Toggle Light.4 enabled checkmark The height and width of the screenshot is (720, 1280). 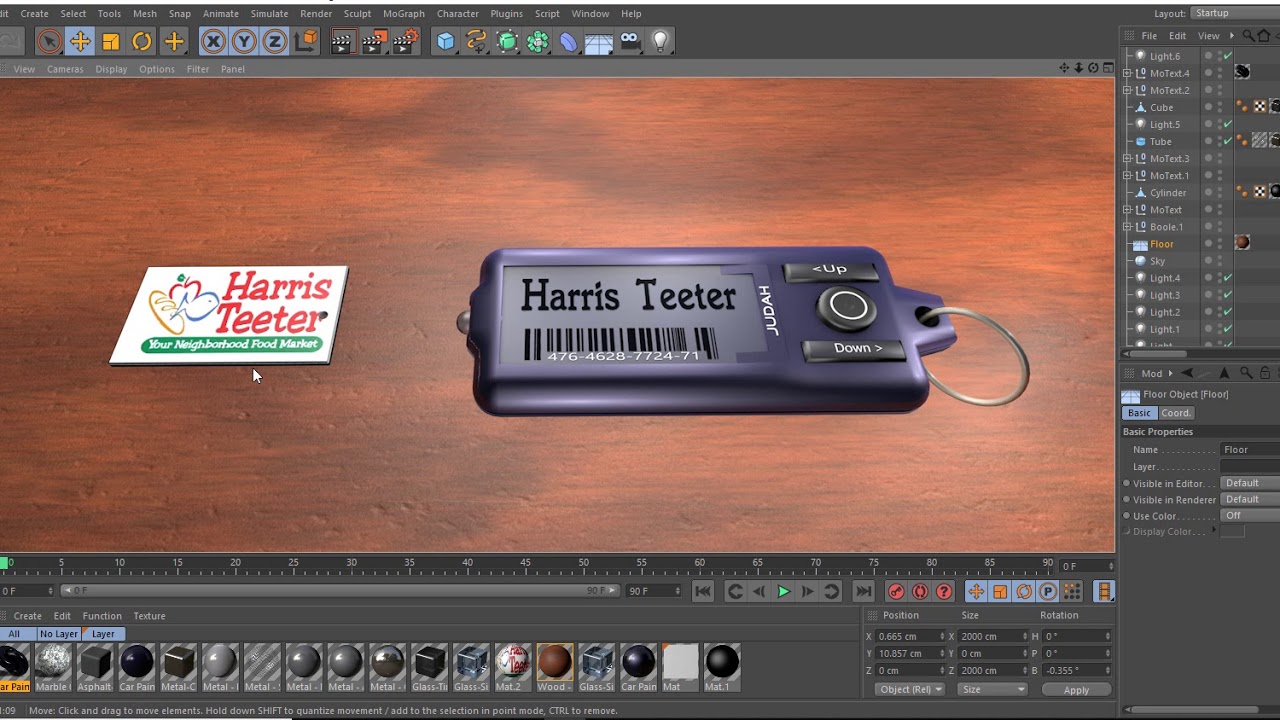click(1228, 278)
